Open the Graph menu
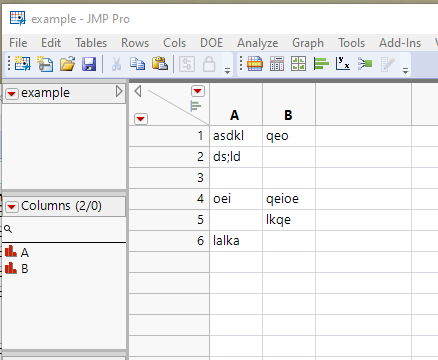 (x=308, y=43)
